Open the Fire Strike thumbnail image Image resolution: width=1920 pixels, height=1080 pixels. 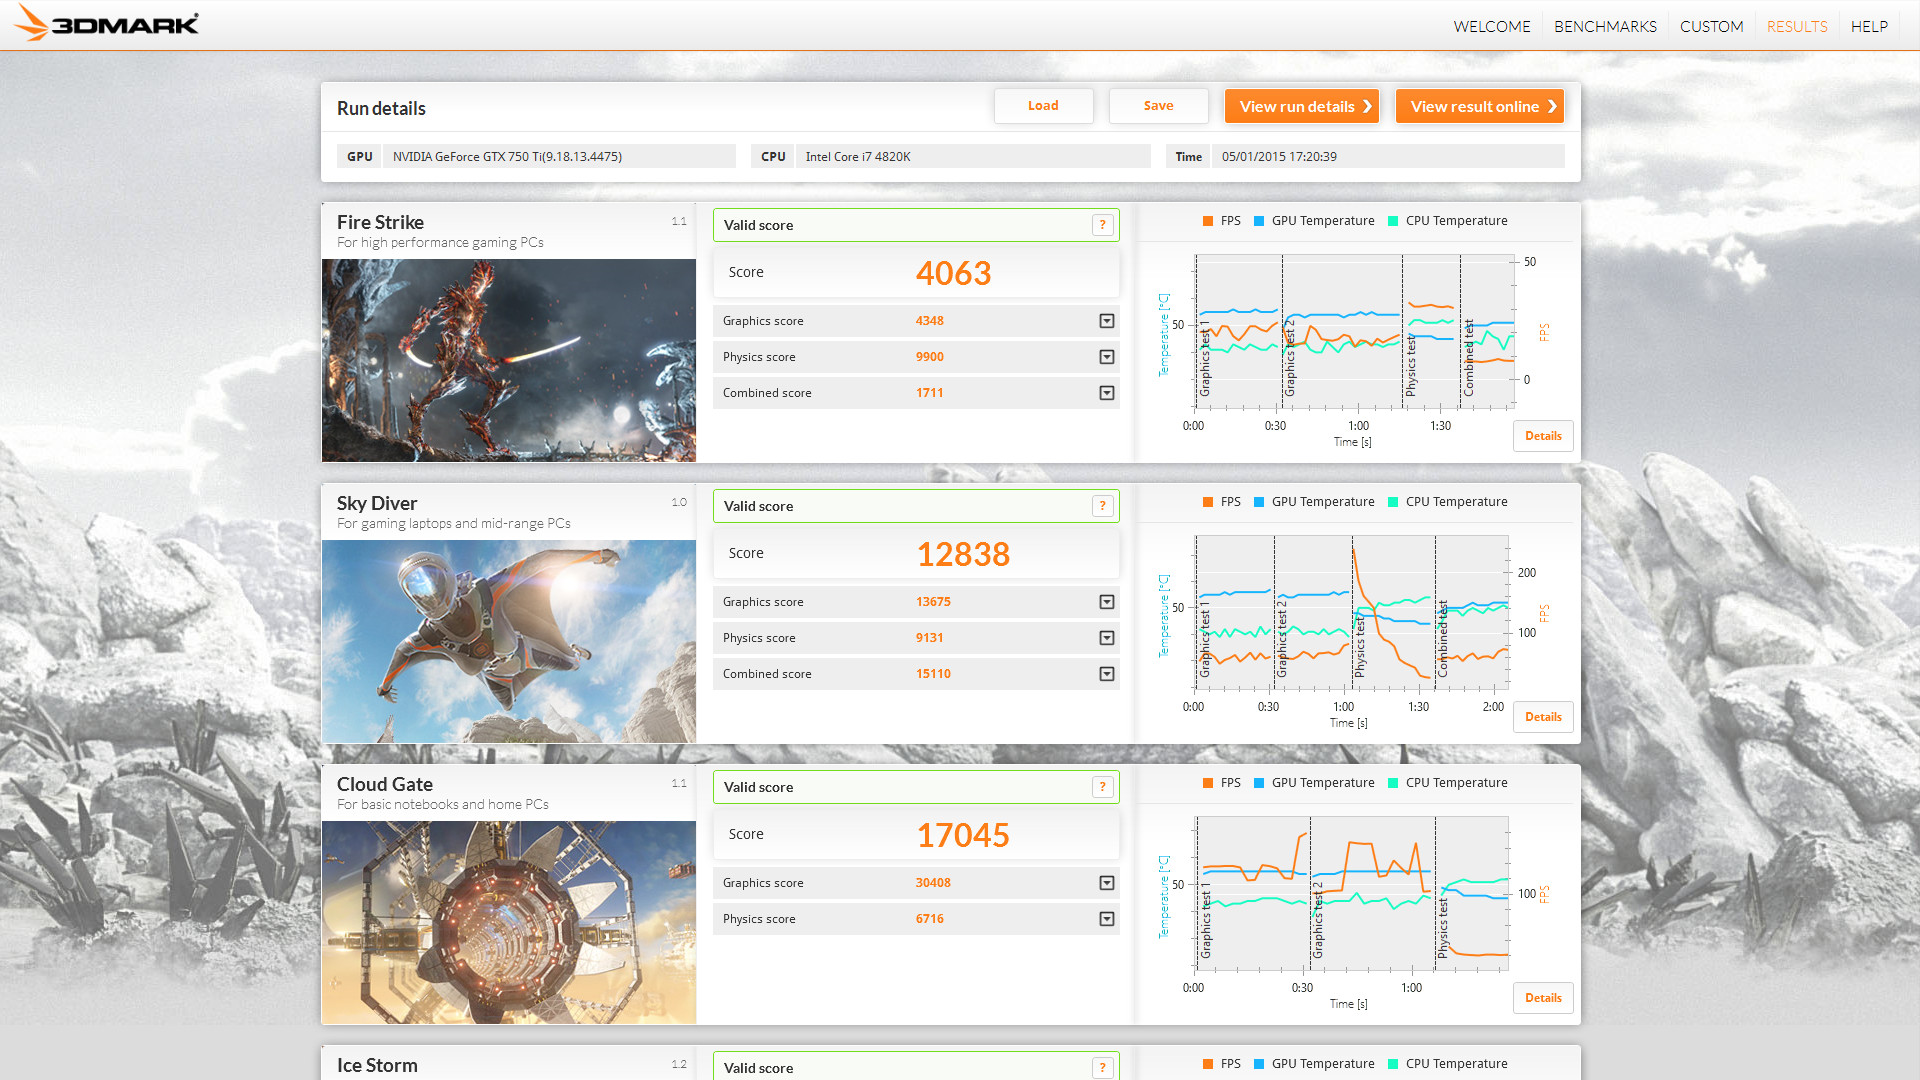click(x=508, y=360)
